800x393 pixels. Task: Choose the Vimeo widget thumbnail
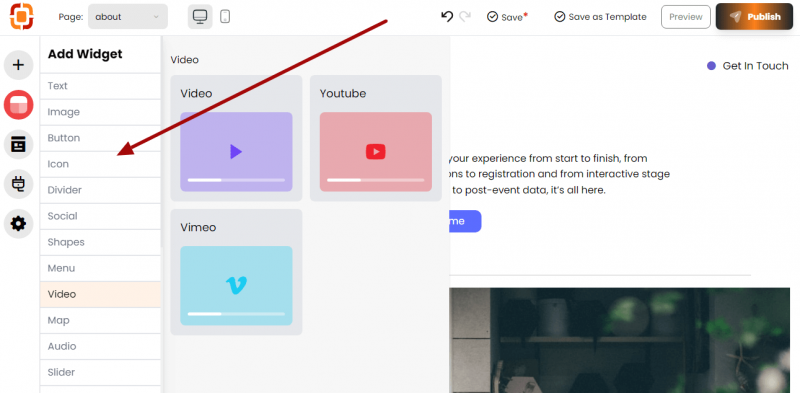coord(236,285)
